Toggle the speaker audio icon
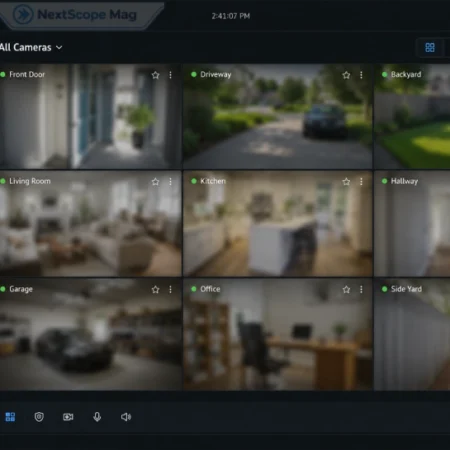This screenshot has width=450, height=450. (126, 417)
